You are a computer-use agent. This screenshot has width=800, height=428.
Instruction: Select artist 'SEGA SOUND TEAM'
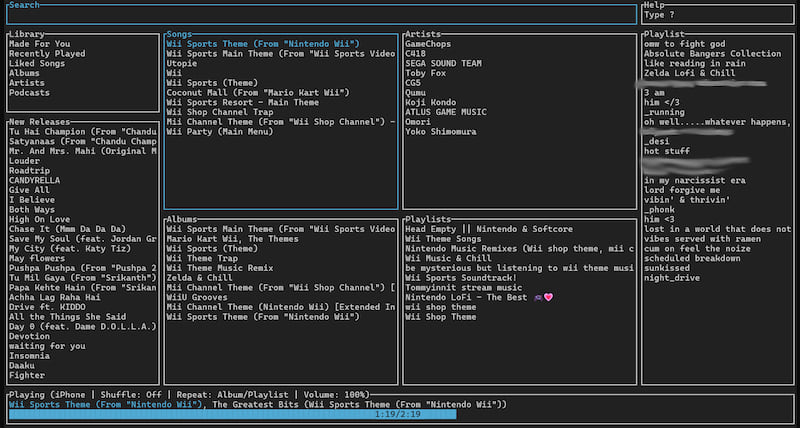[443, 63]
